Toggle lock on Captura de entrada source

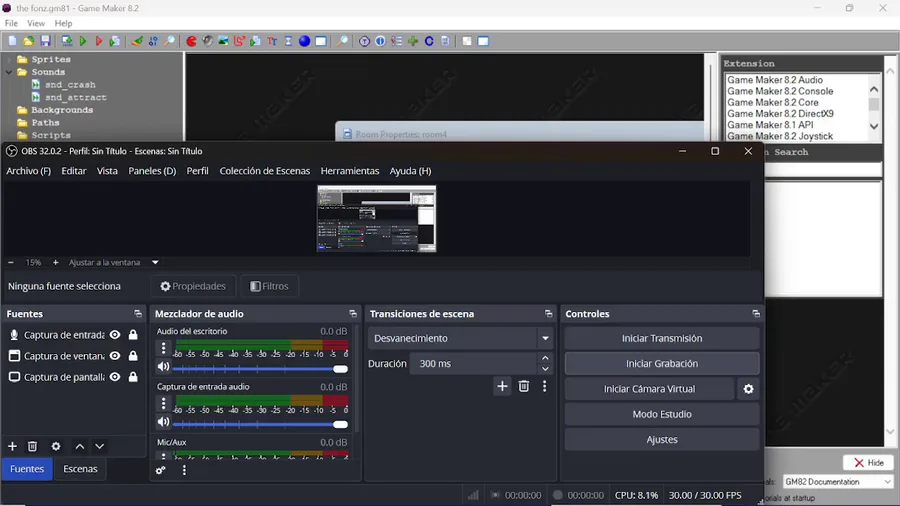click(133, 335)
